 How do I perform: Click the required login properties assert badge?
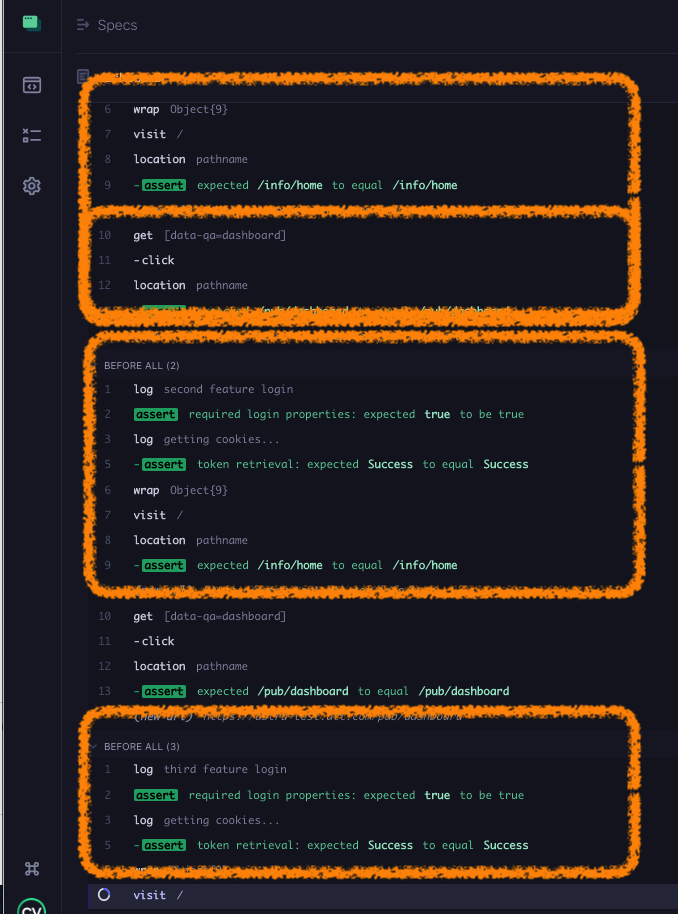click(155, 414)
